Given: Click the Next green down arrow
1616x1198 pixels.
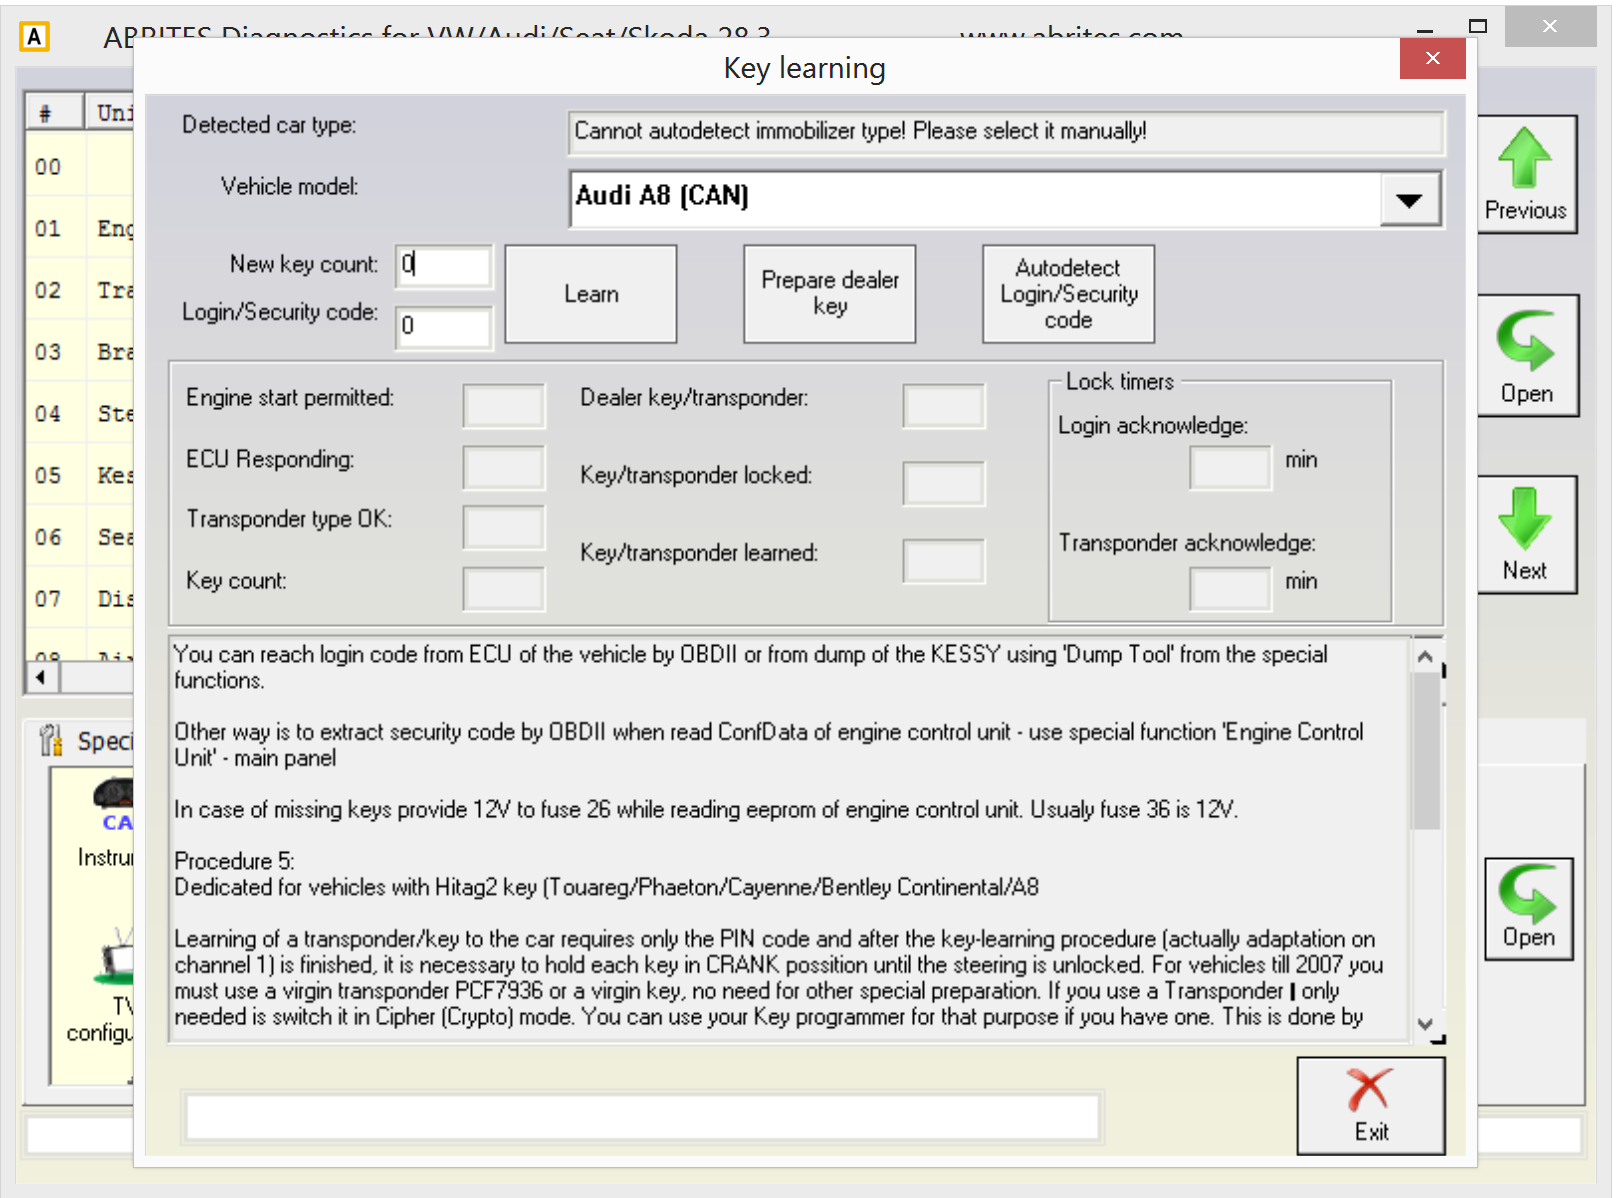Looking at the screenshot, I should coord(1526,535).
